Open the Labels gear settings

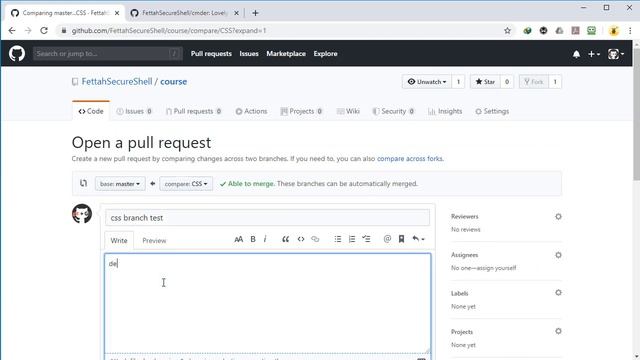(x=558, y=293)
